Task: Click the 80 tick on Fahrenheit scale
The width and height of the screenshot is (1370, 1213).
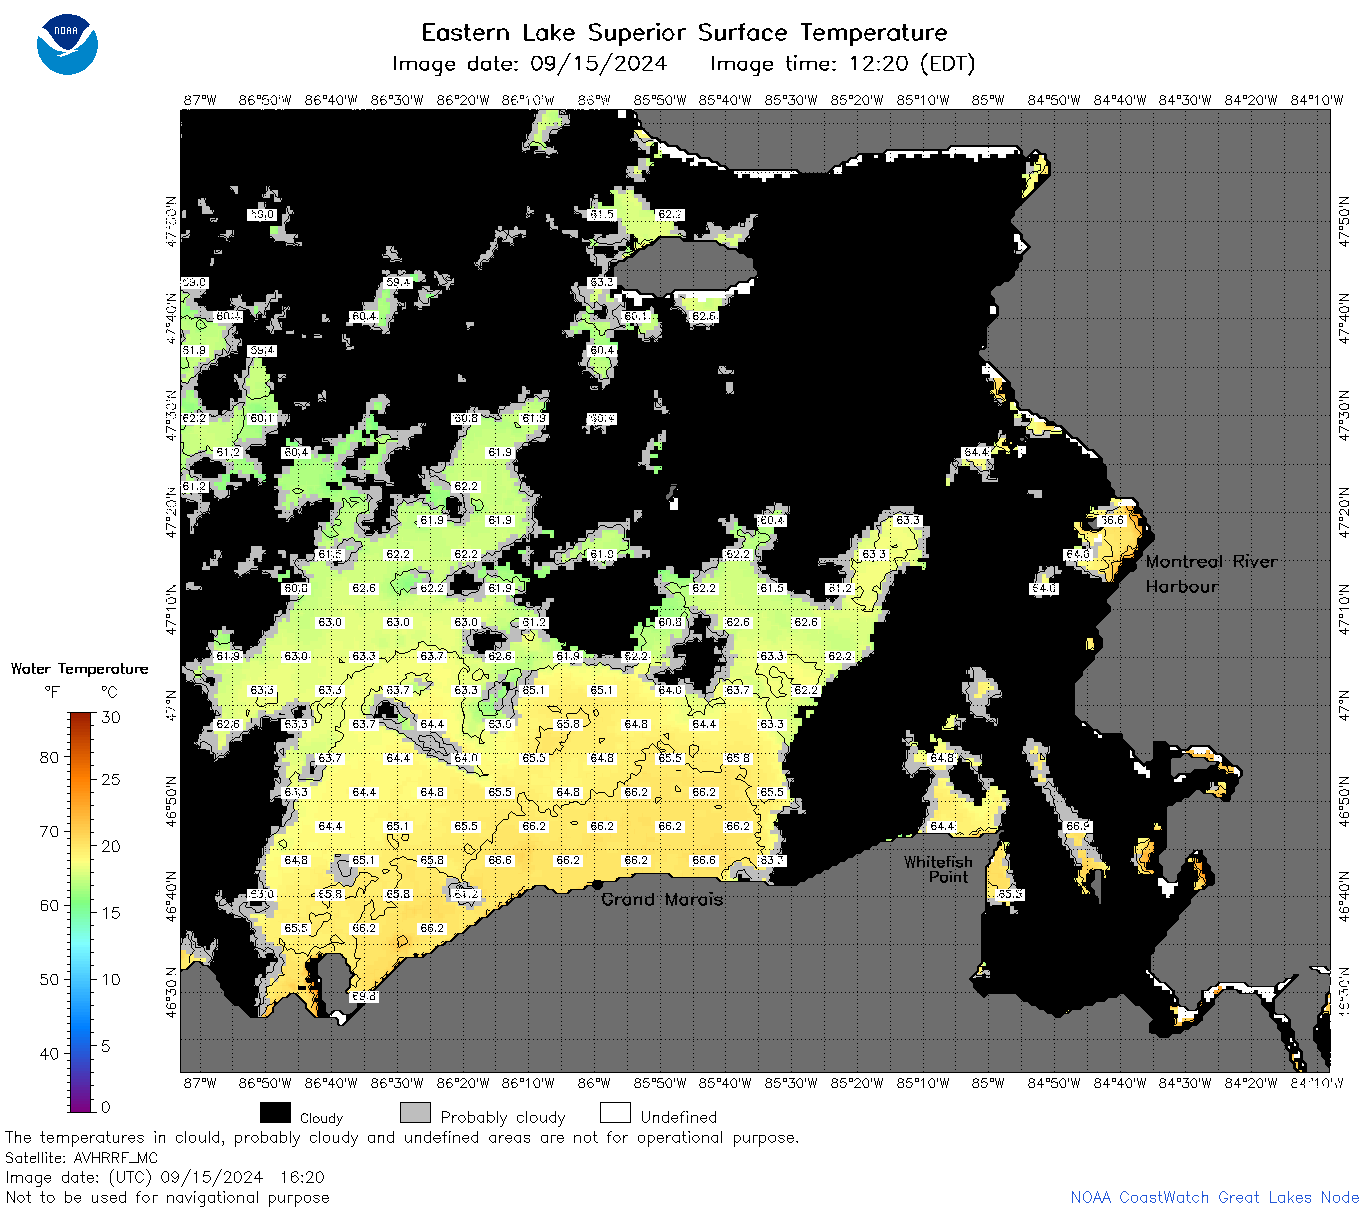Action: (x=49, y=757)
